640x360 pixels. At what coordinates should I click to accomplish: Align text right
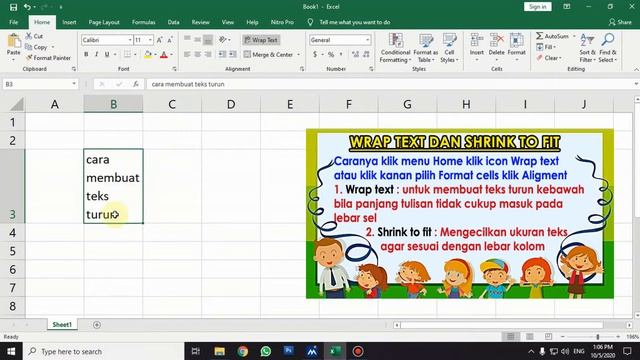coord(208,54)
